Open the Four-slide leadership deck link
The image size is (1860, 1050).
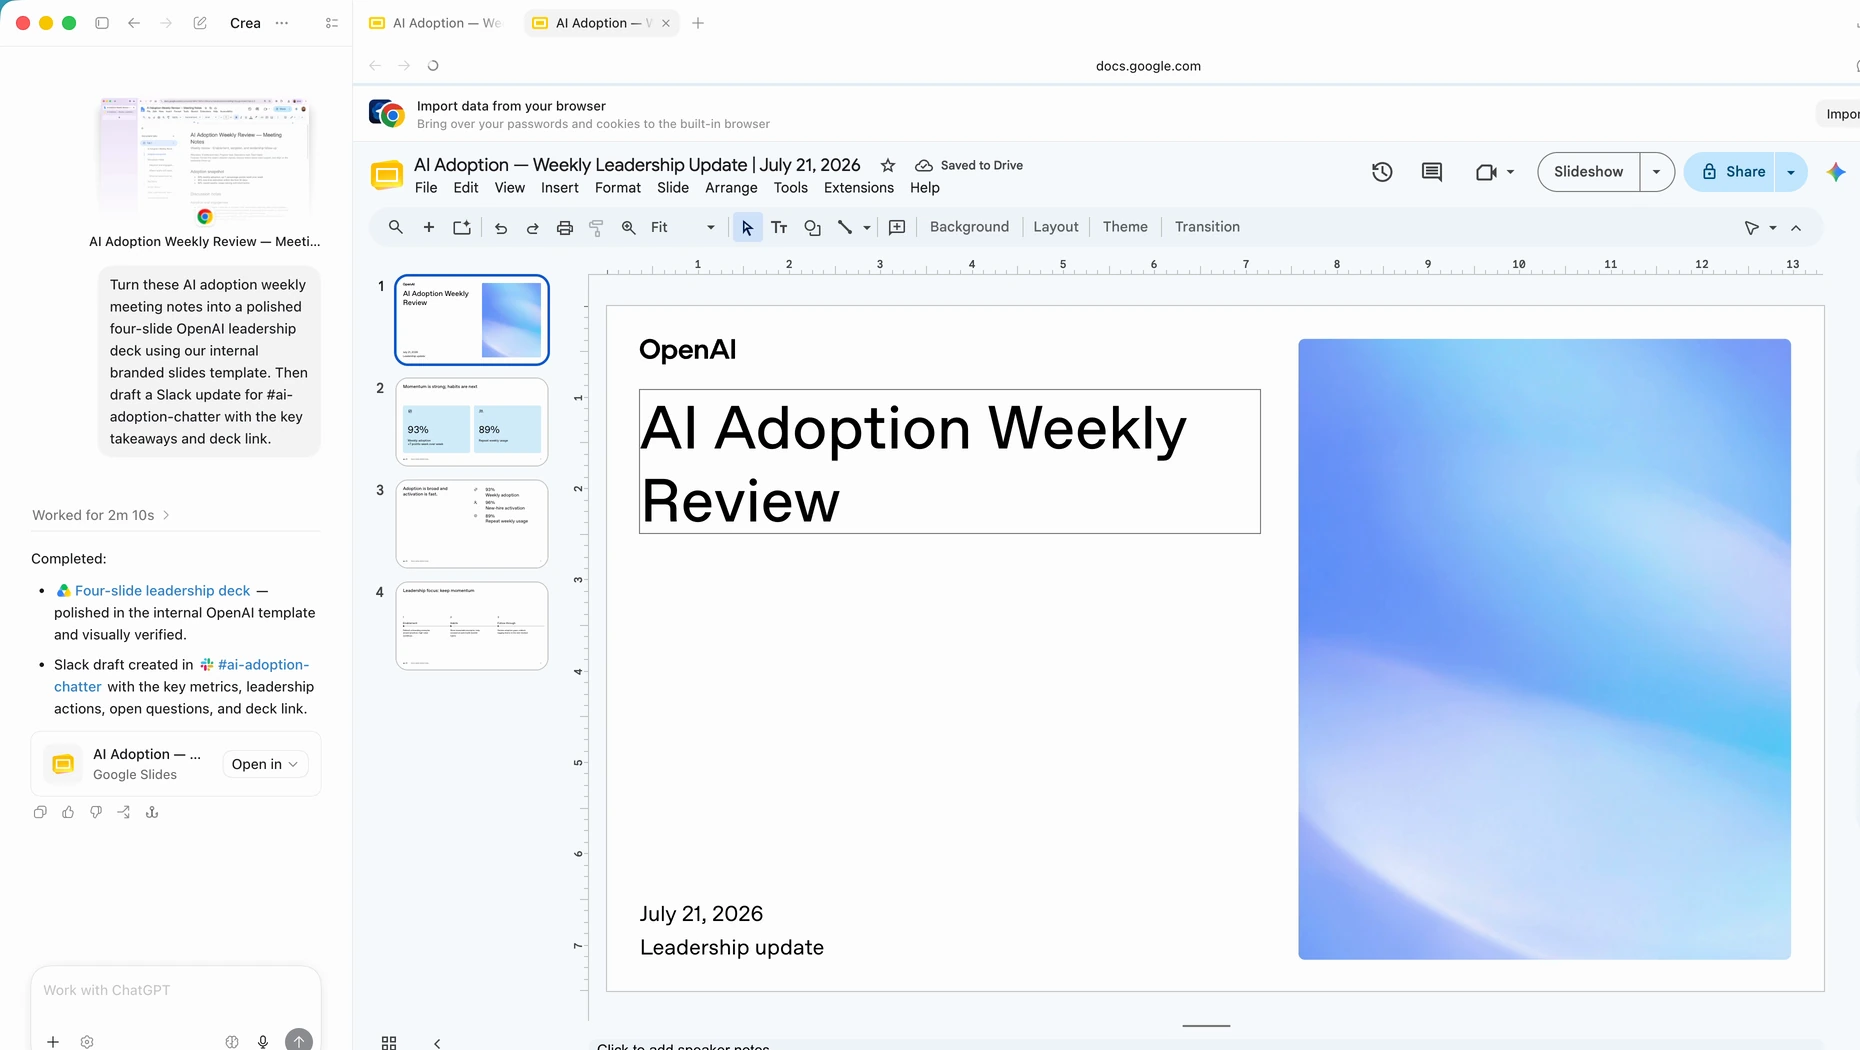pyautogui.click(x=162, y=591)
